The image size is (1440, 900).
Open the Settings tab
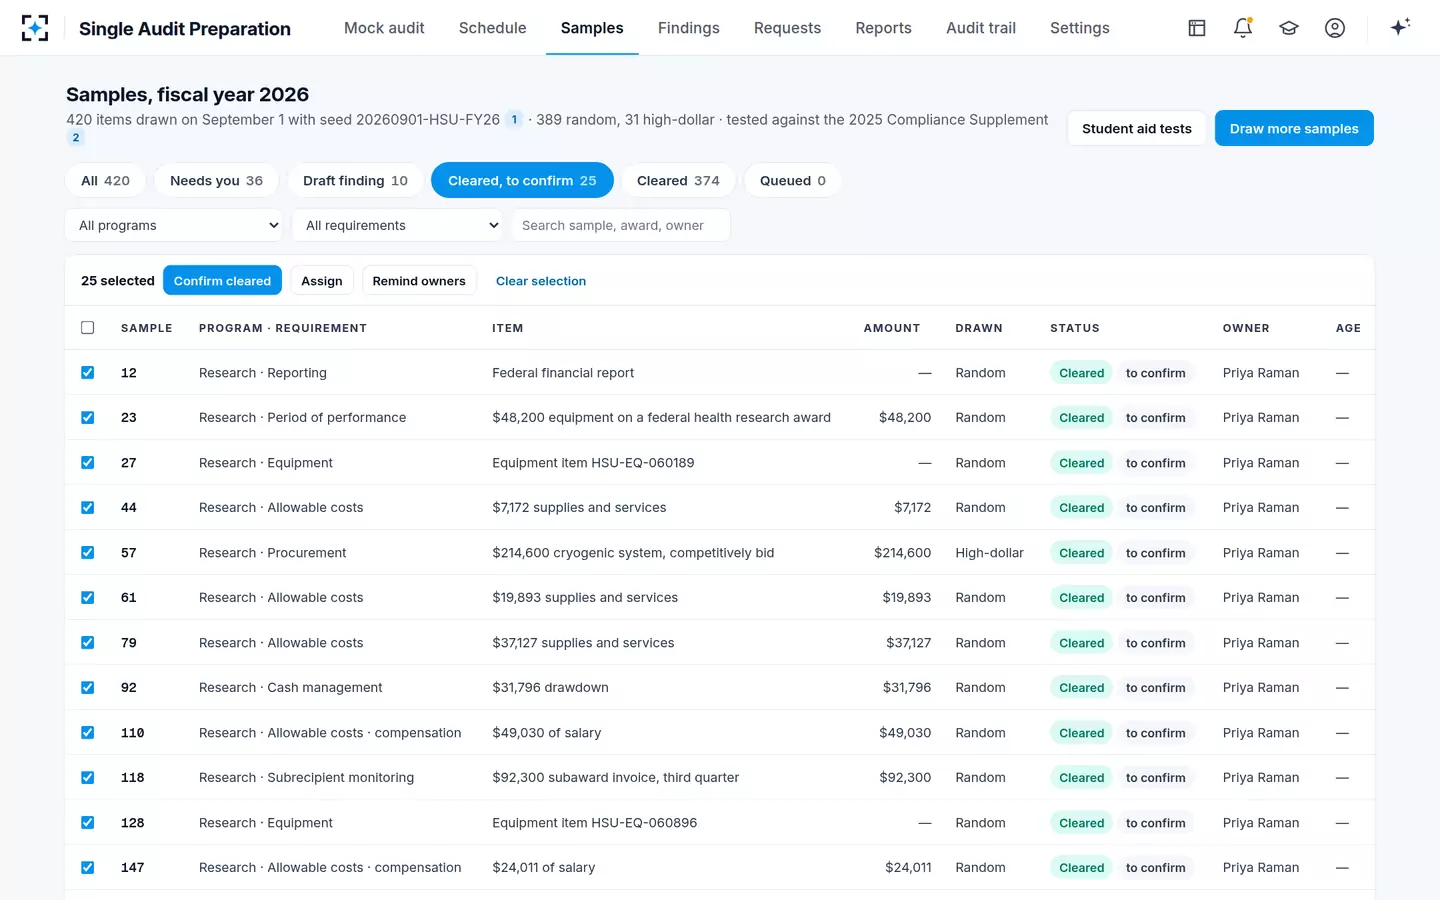point(1080,28)
